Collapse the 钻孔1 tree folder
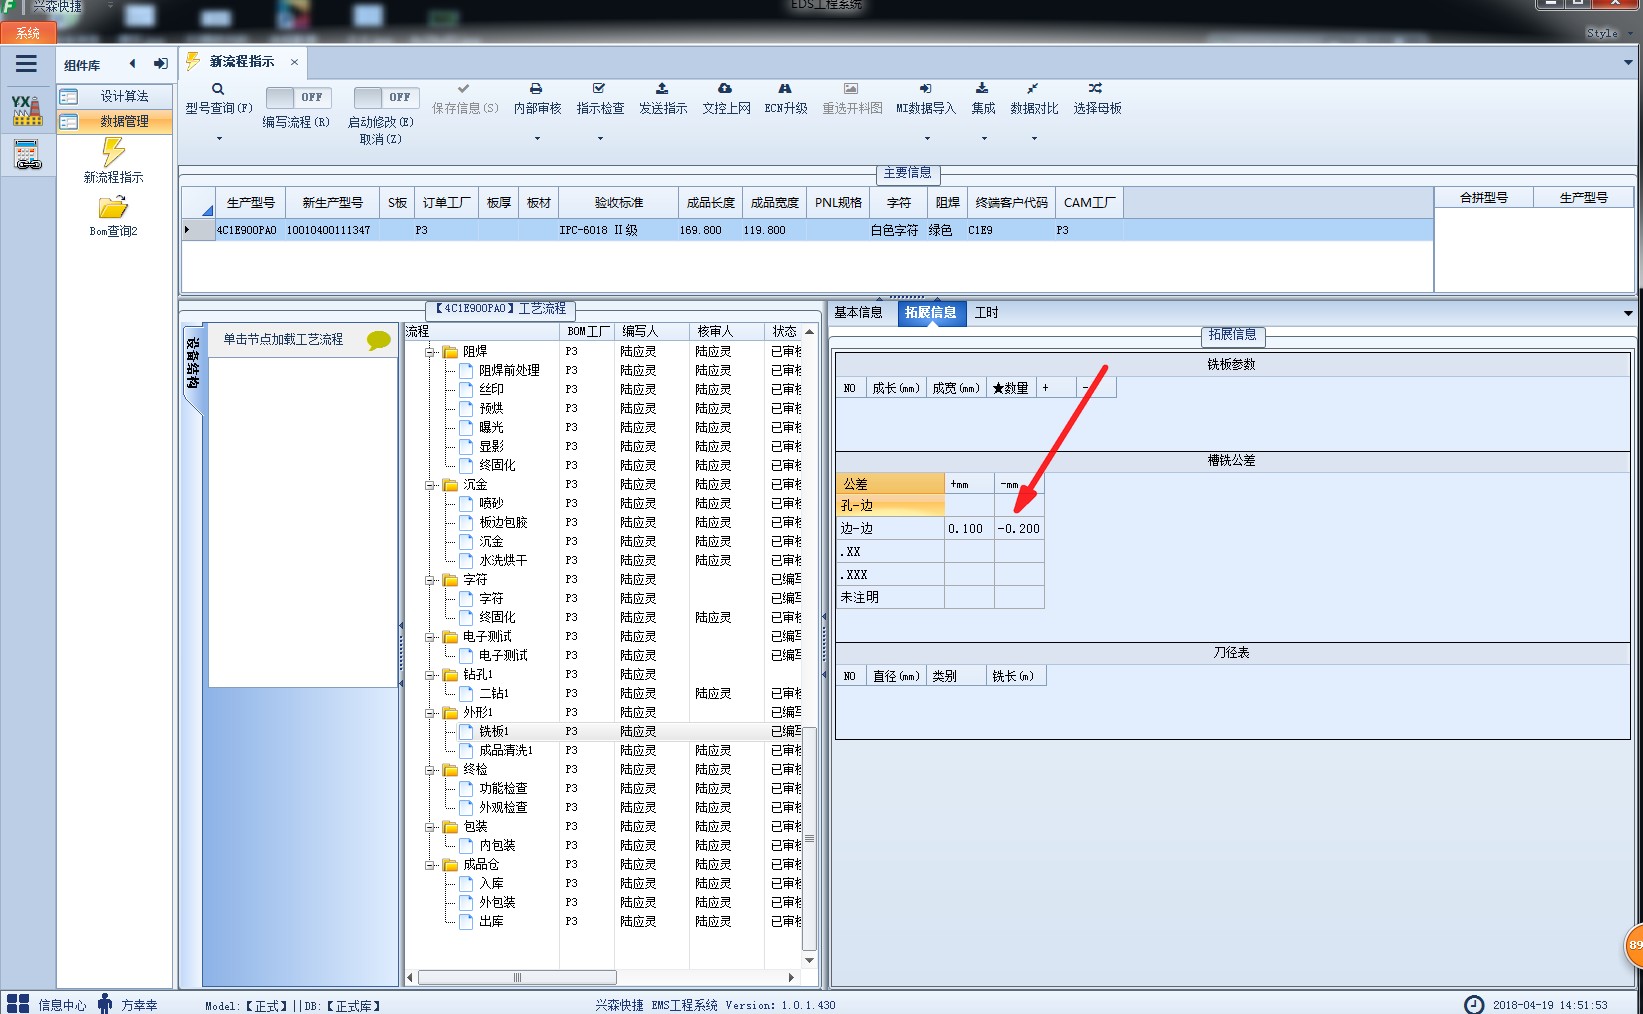The width and height of the screenshot is (1643, 1014). pyautogui.click(x=431, y=675)
